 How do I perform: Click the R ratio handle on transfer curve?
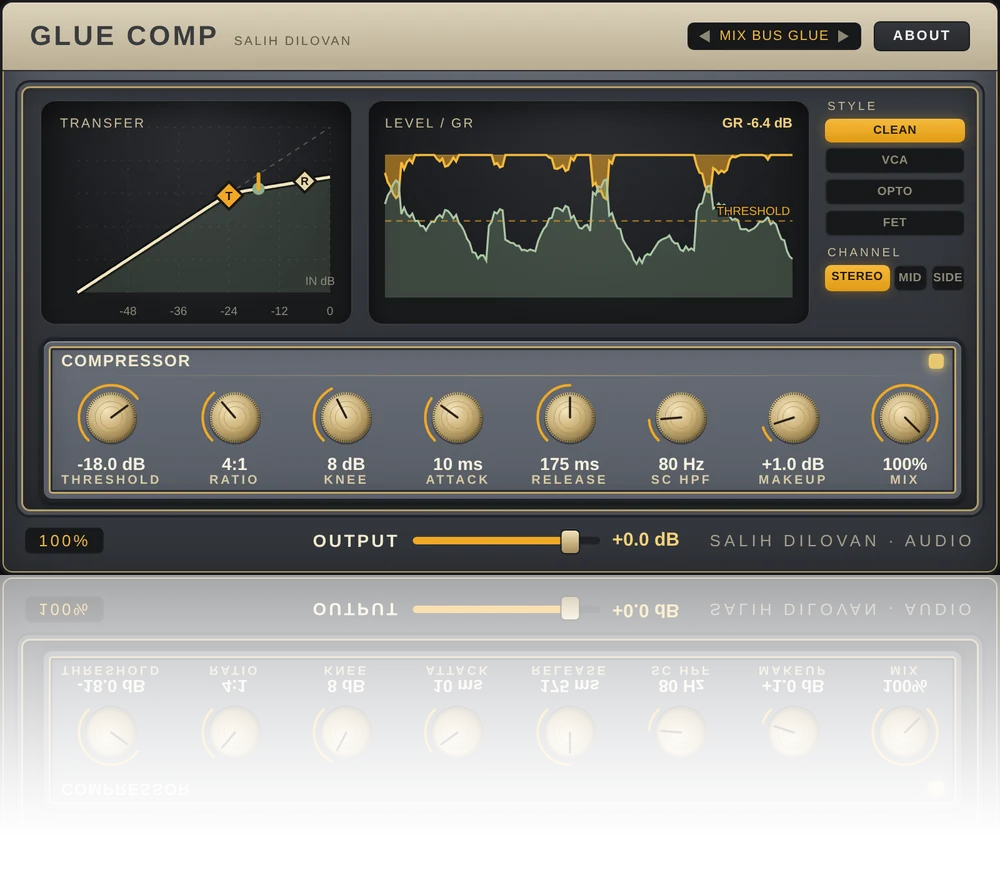(304, 181)
